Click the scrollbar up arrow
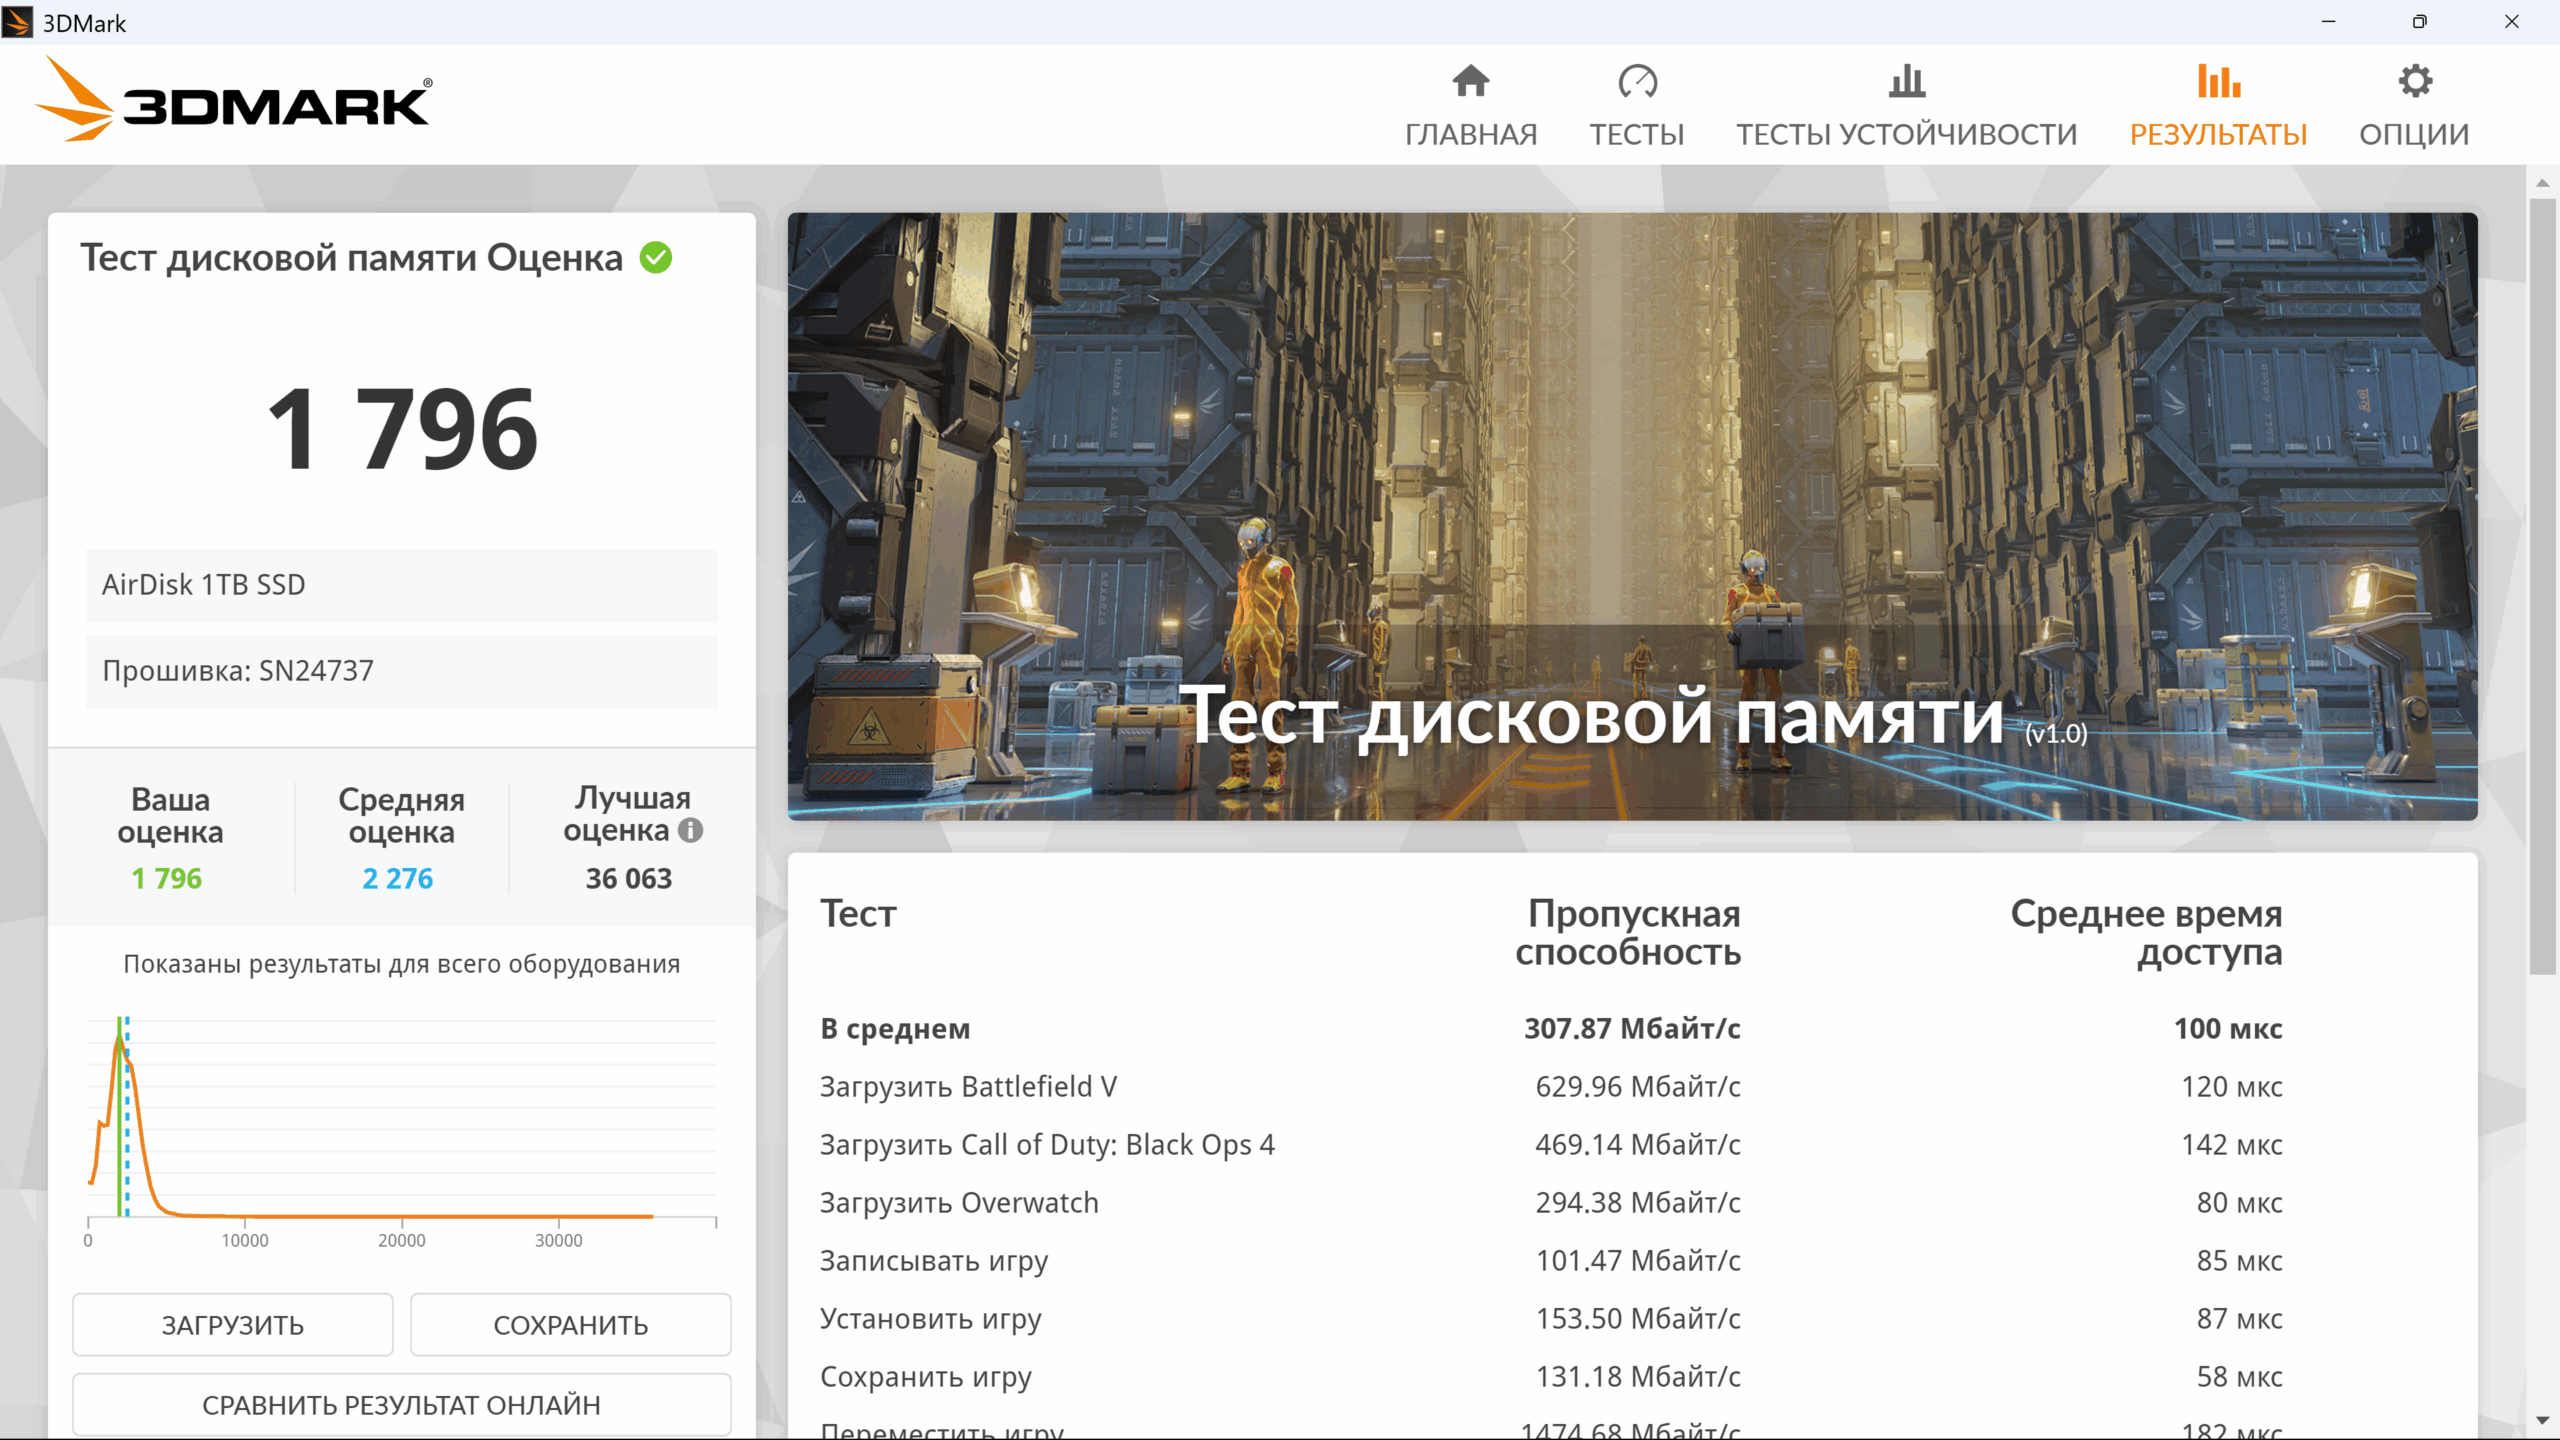 coord(2542,182)
